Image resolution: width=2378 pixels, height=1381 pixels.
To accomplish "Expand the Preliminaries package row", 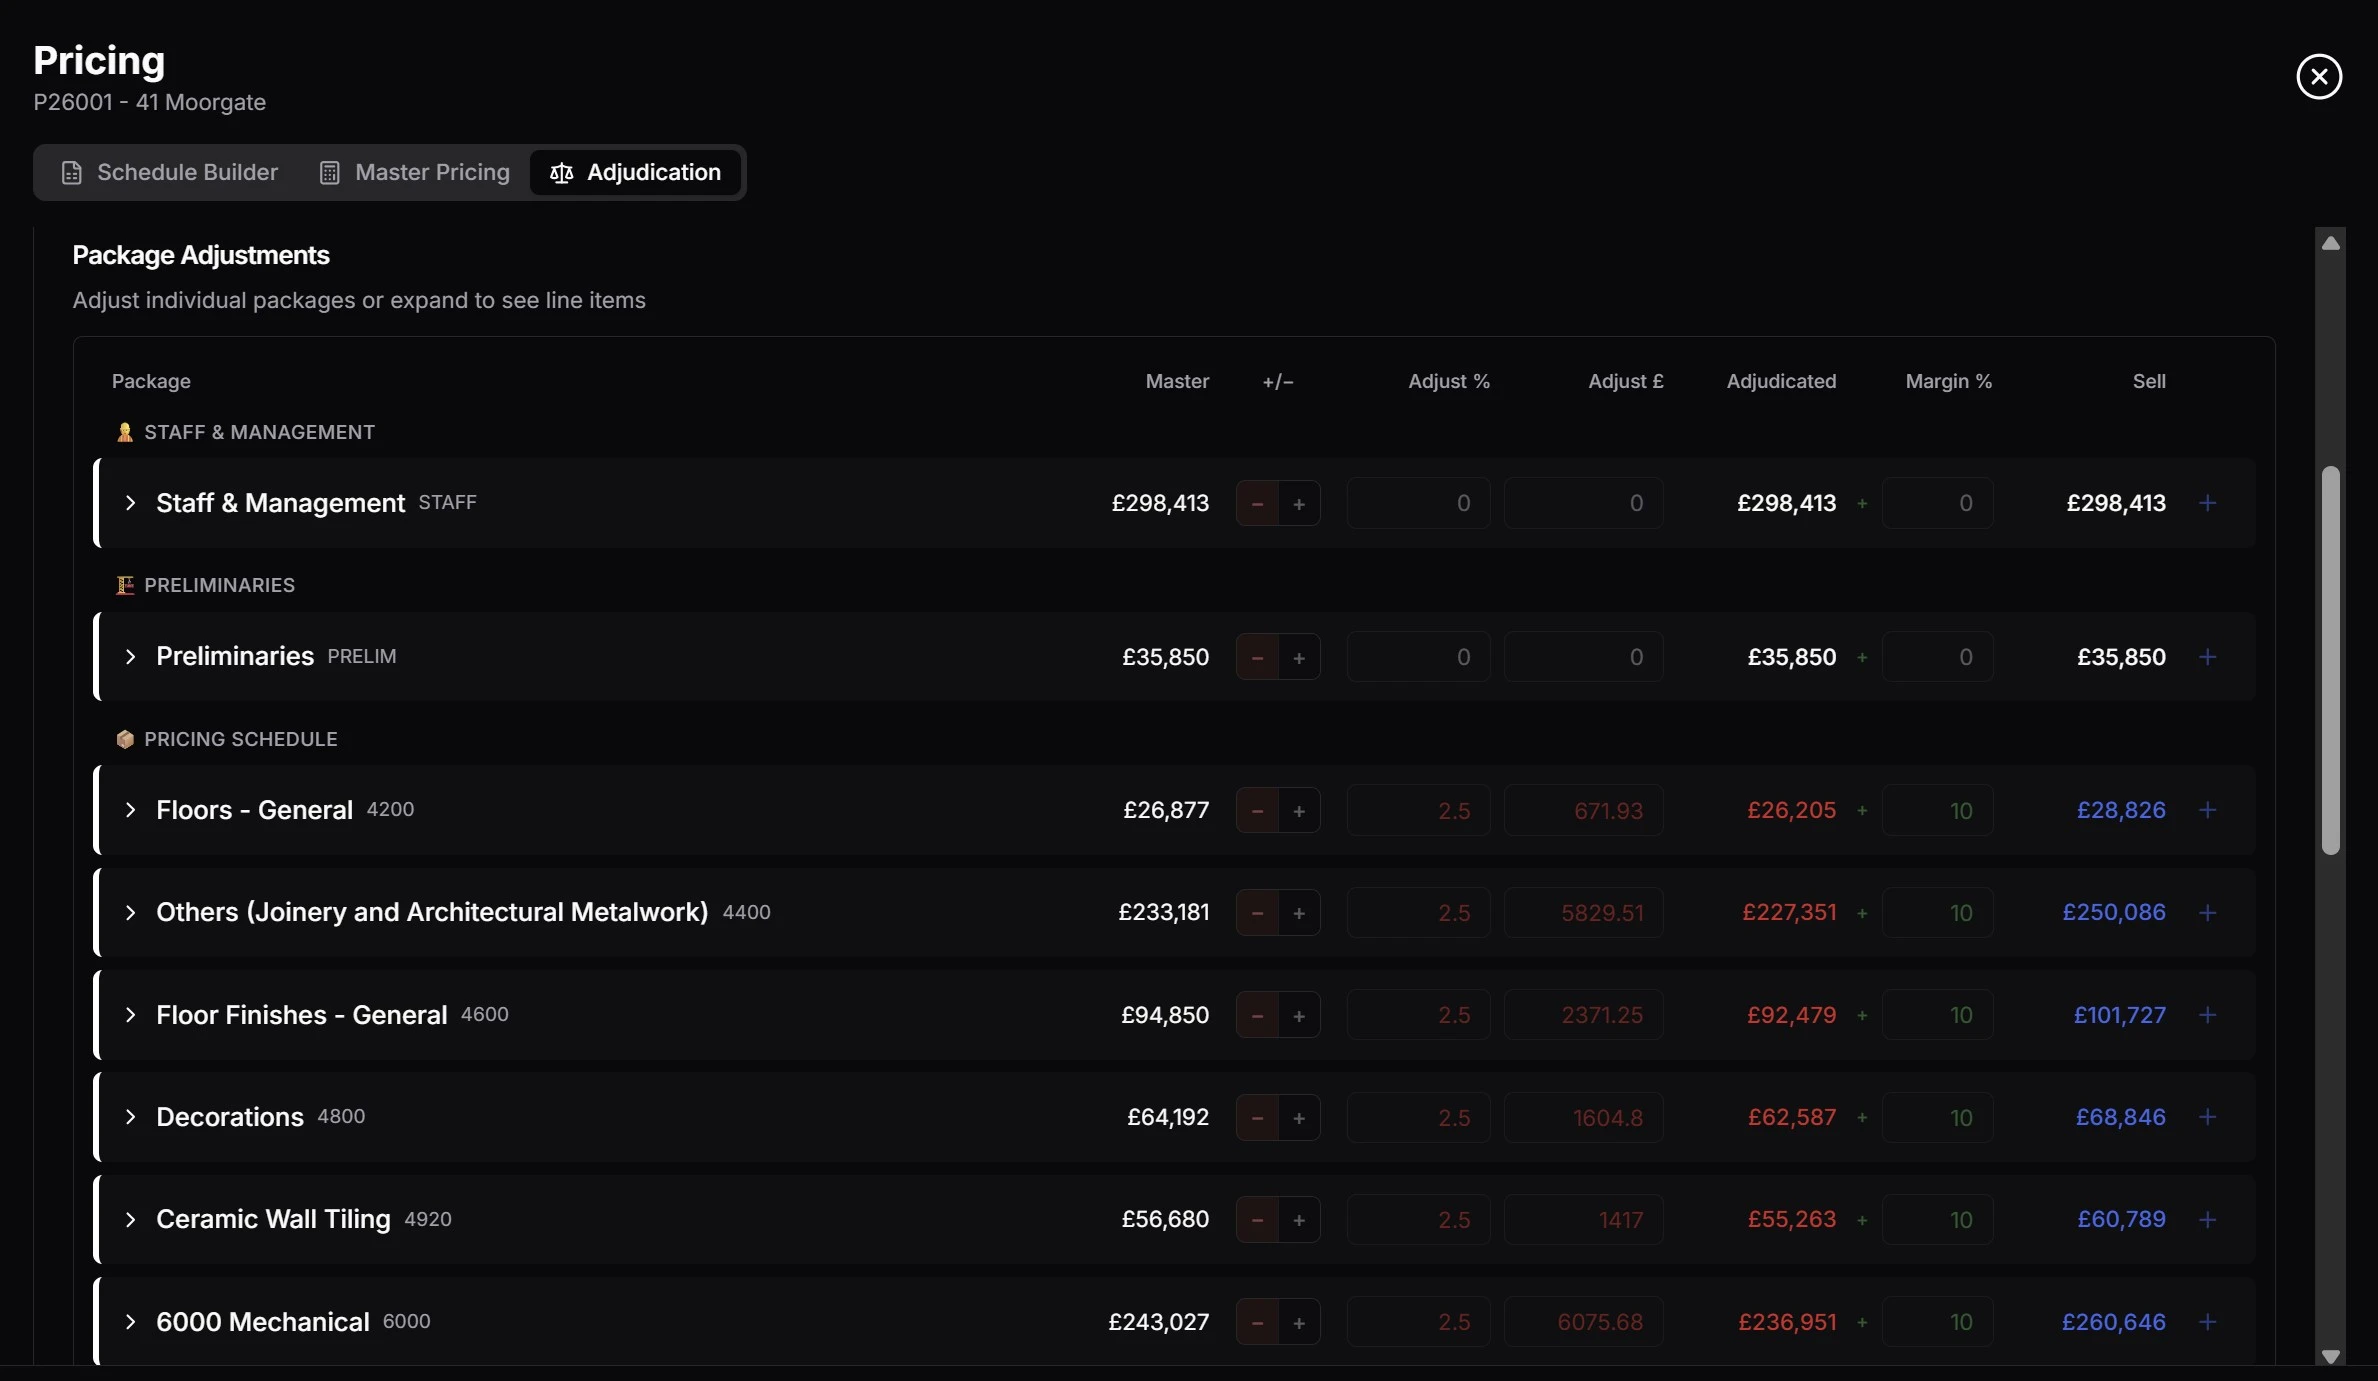I will tap(130, 657).
